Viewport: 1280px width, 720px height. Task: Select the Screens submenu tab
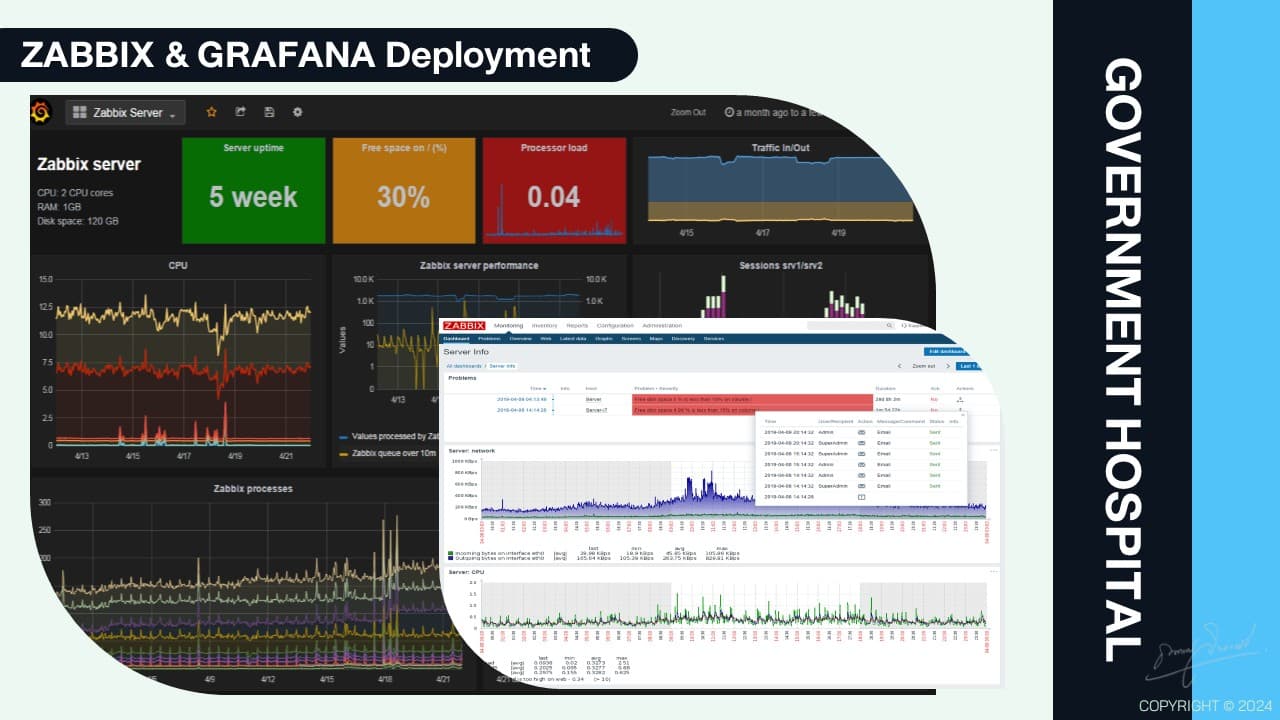tap(631, 339)
